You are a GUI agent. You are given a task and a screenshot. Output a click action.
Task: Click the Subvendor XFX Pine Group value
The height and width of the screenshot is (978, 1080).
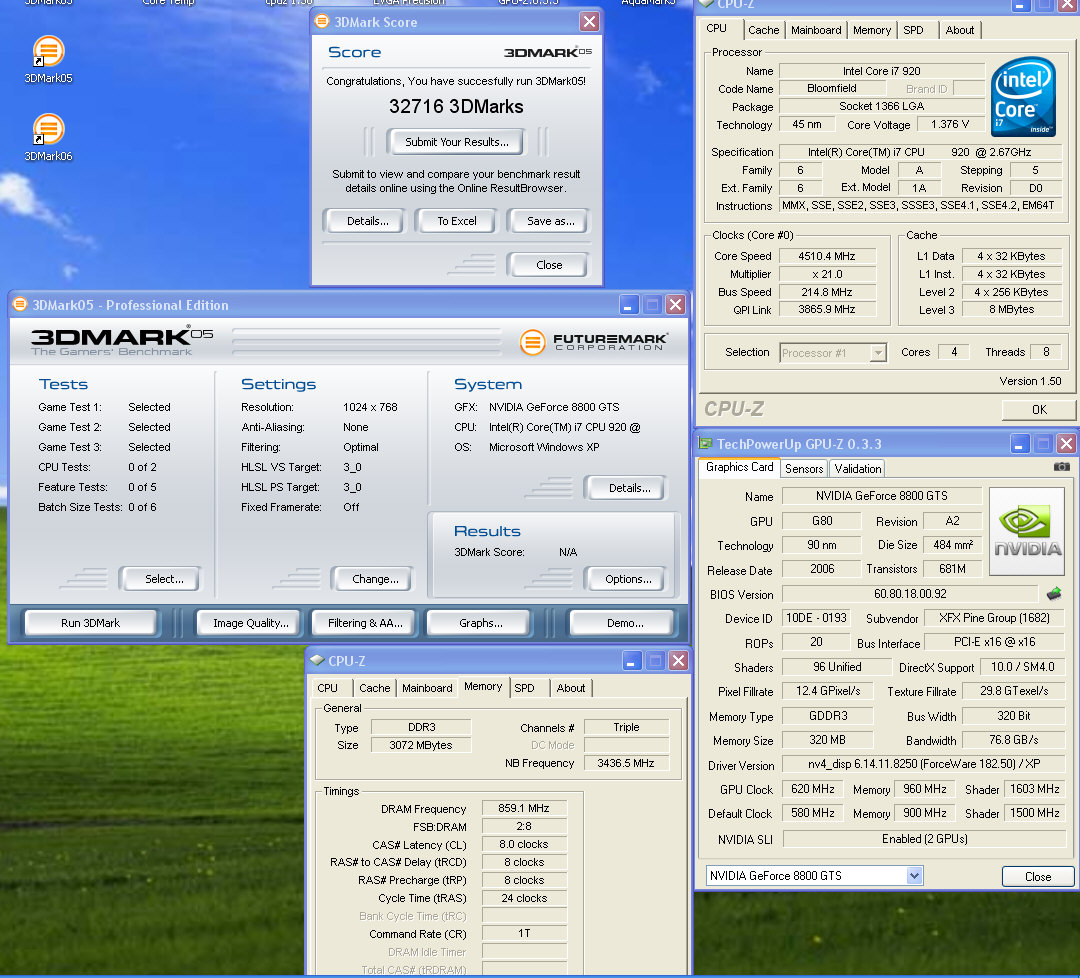(994, 618)
